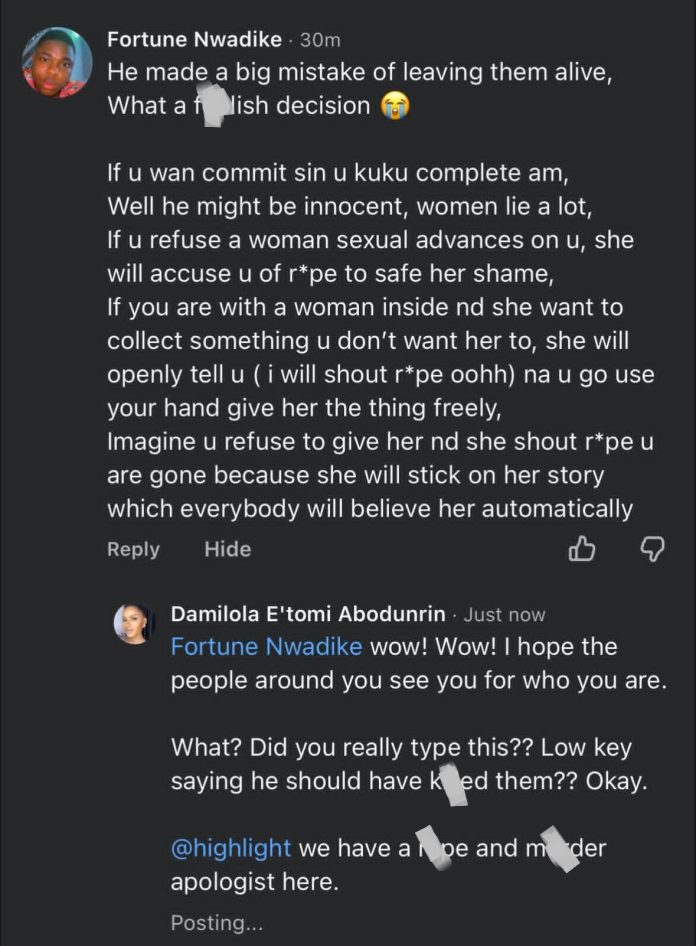
Task: Hide Fortune Nwadike's comment
Action: point(227,549)
